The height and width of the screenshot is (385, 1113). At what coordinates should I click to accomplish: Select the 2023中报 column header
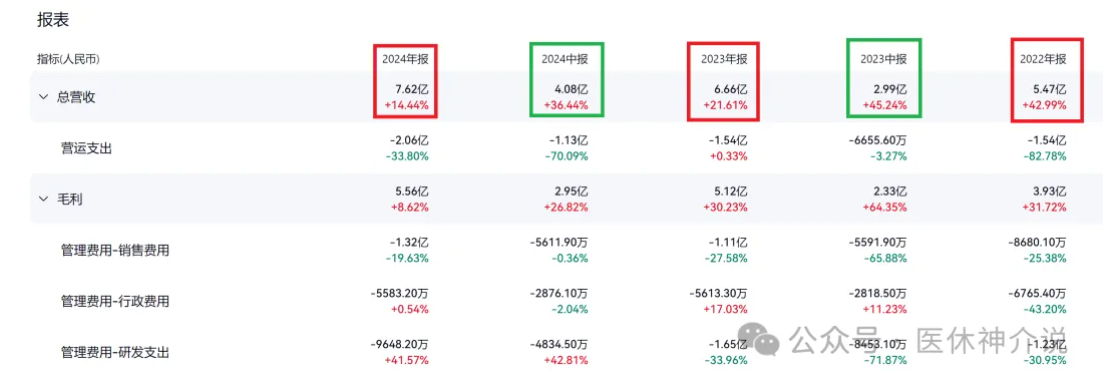tap(883, 60)
